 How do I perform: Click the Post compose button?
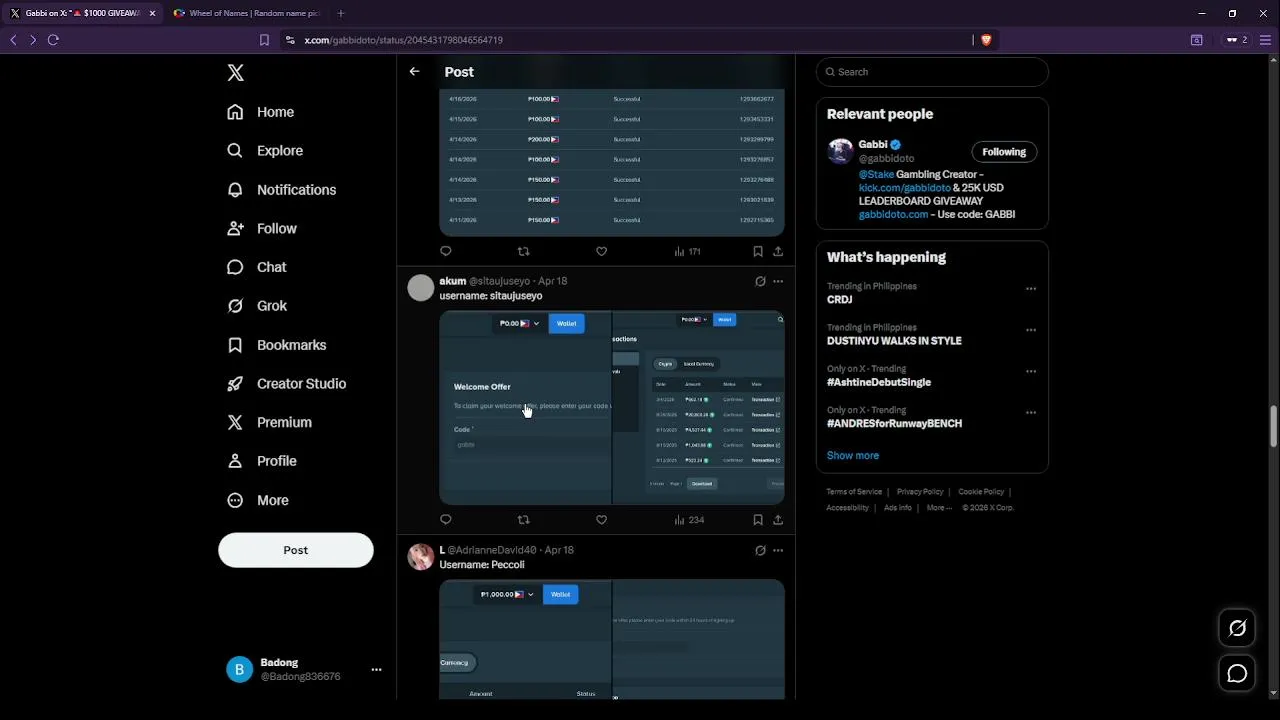pyautogui.click(x=296, y=550)
